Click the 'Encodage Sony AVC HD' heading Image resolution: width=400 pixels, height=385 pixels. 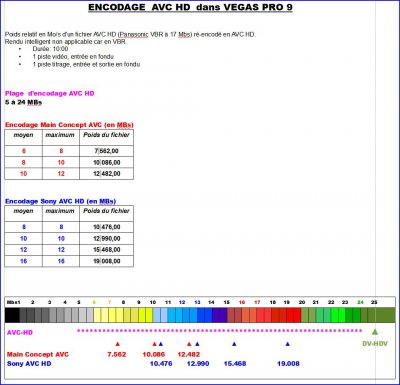point(60,201)
